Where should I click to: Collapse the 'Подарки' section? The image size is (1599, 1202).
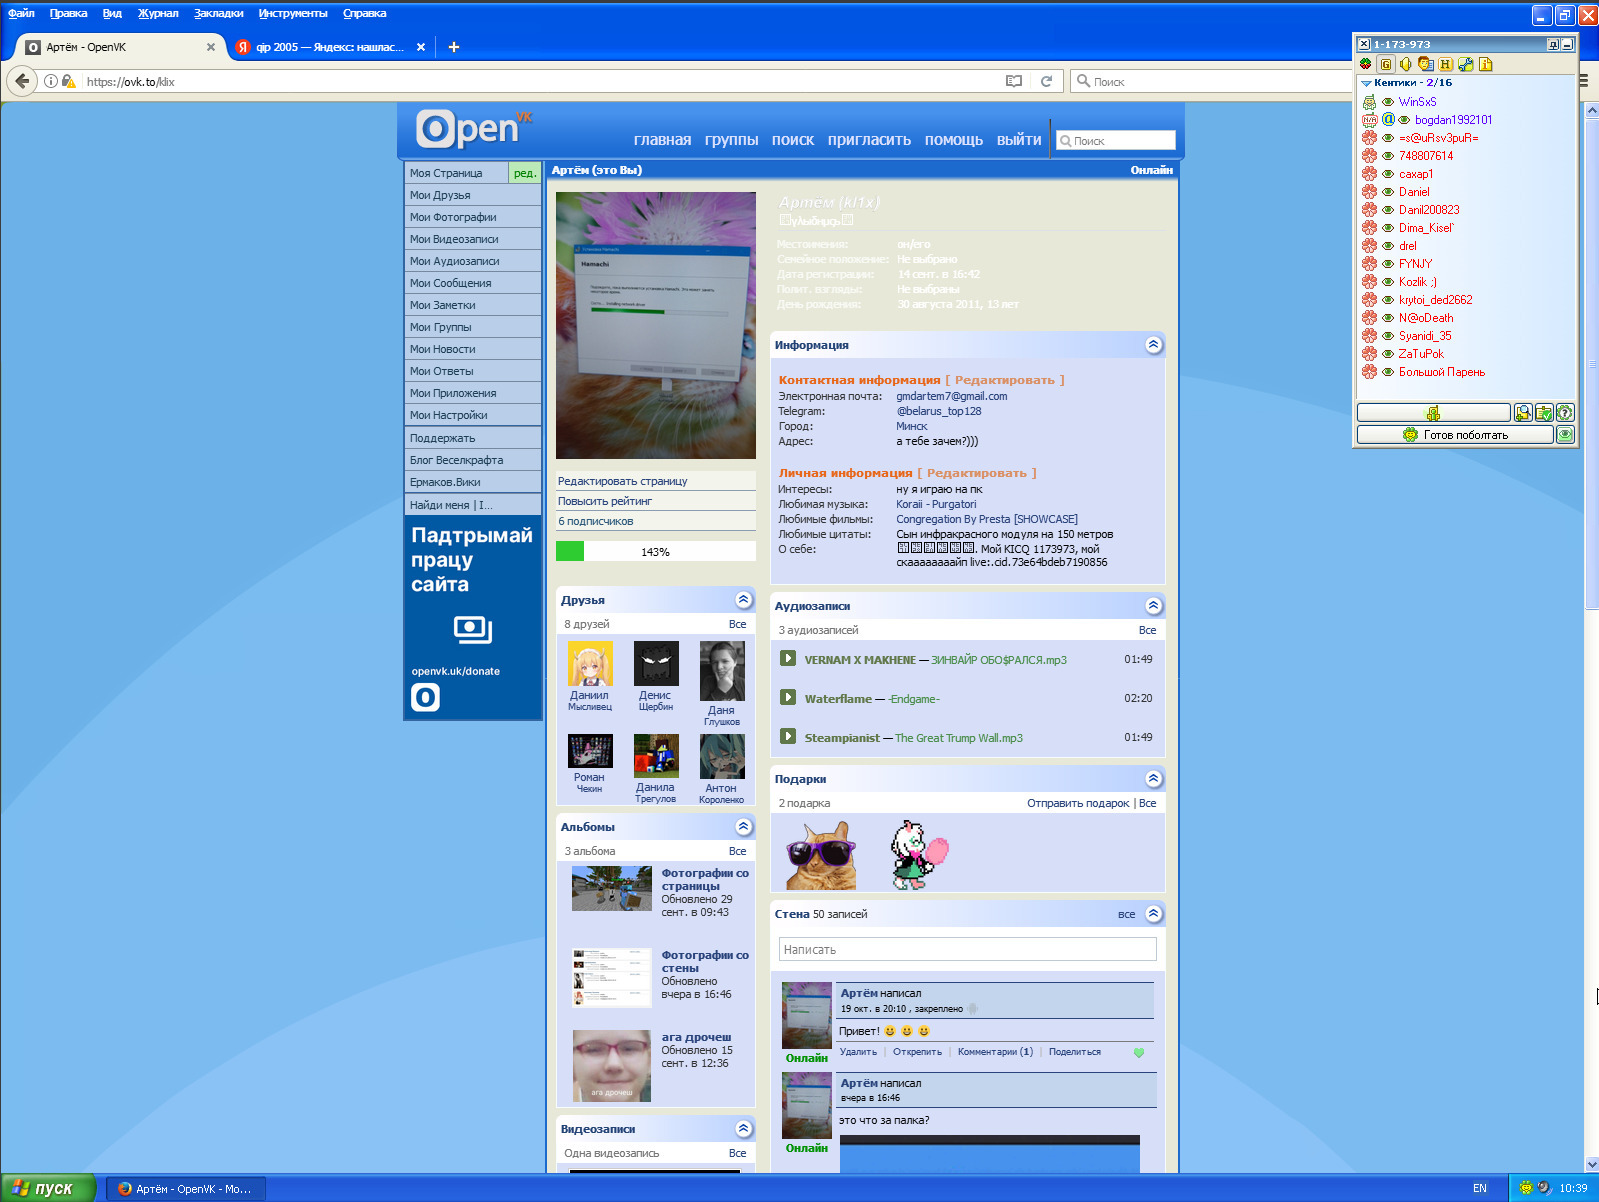tap(1153, 779)
